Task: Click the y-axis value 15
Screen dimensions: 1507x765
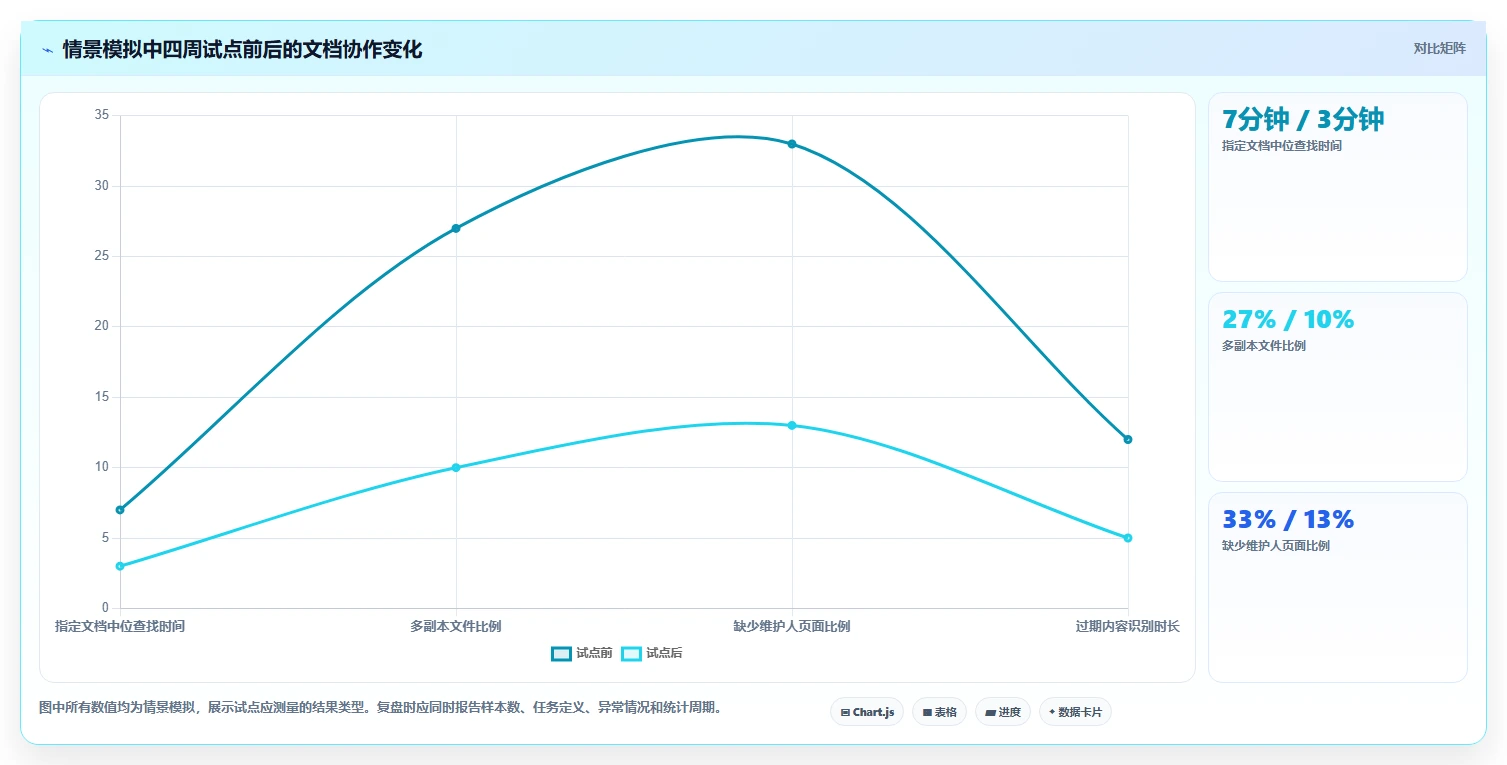Action: click(101, 397)
